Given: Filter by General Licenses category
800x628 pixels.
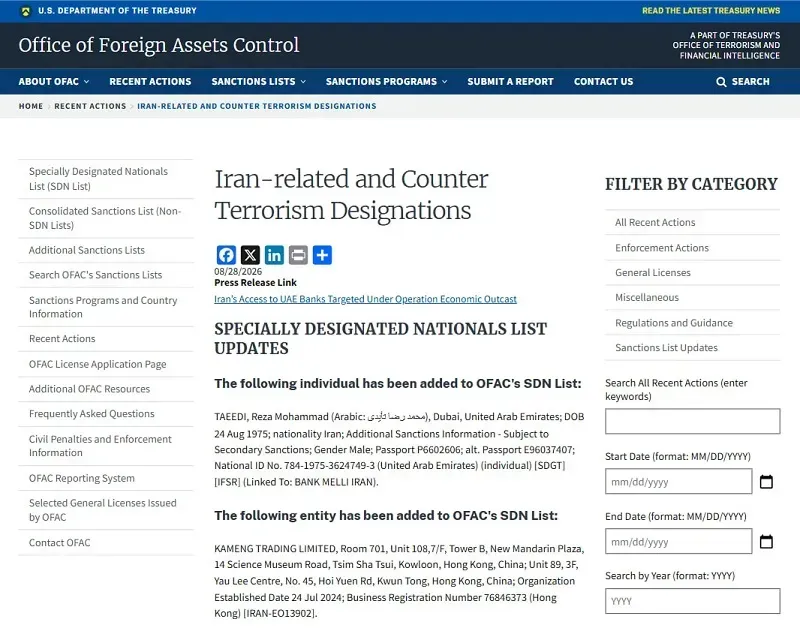Looking at the screenshot, I should coord(692,272).
